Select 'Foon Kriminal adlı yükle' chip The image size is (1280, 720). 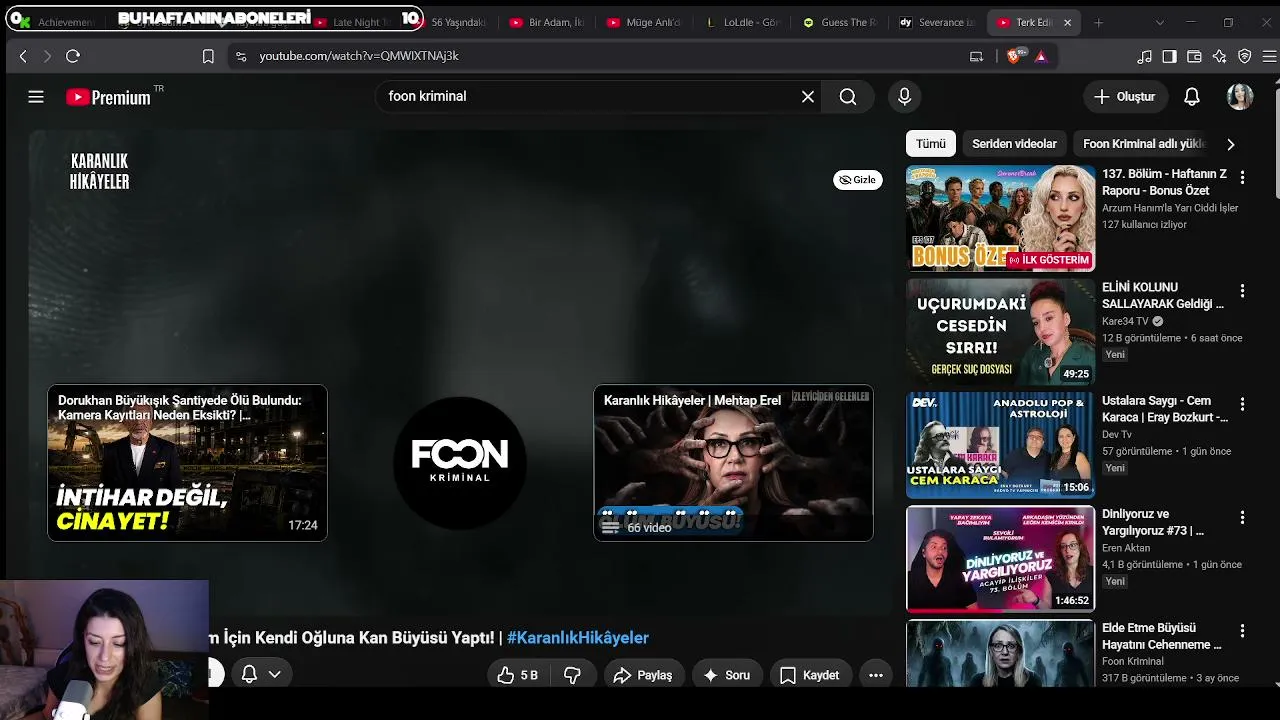[x=1145, y=144]
